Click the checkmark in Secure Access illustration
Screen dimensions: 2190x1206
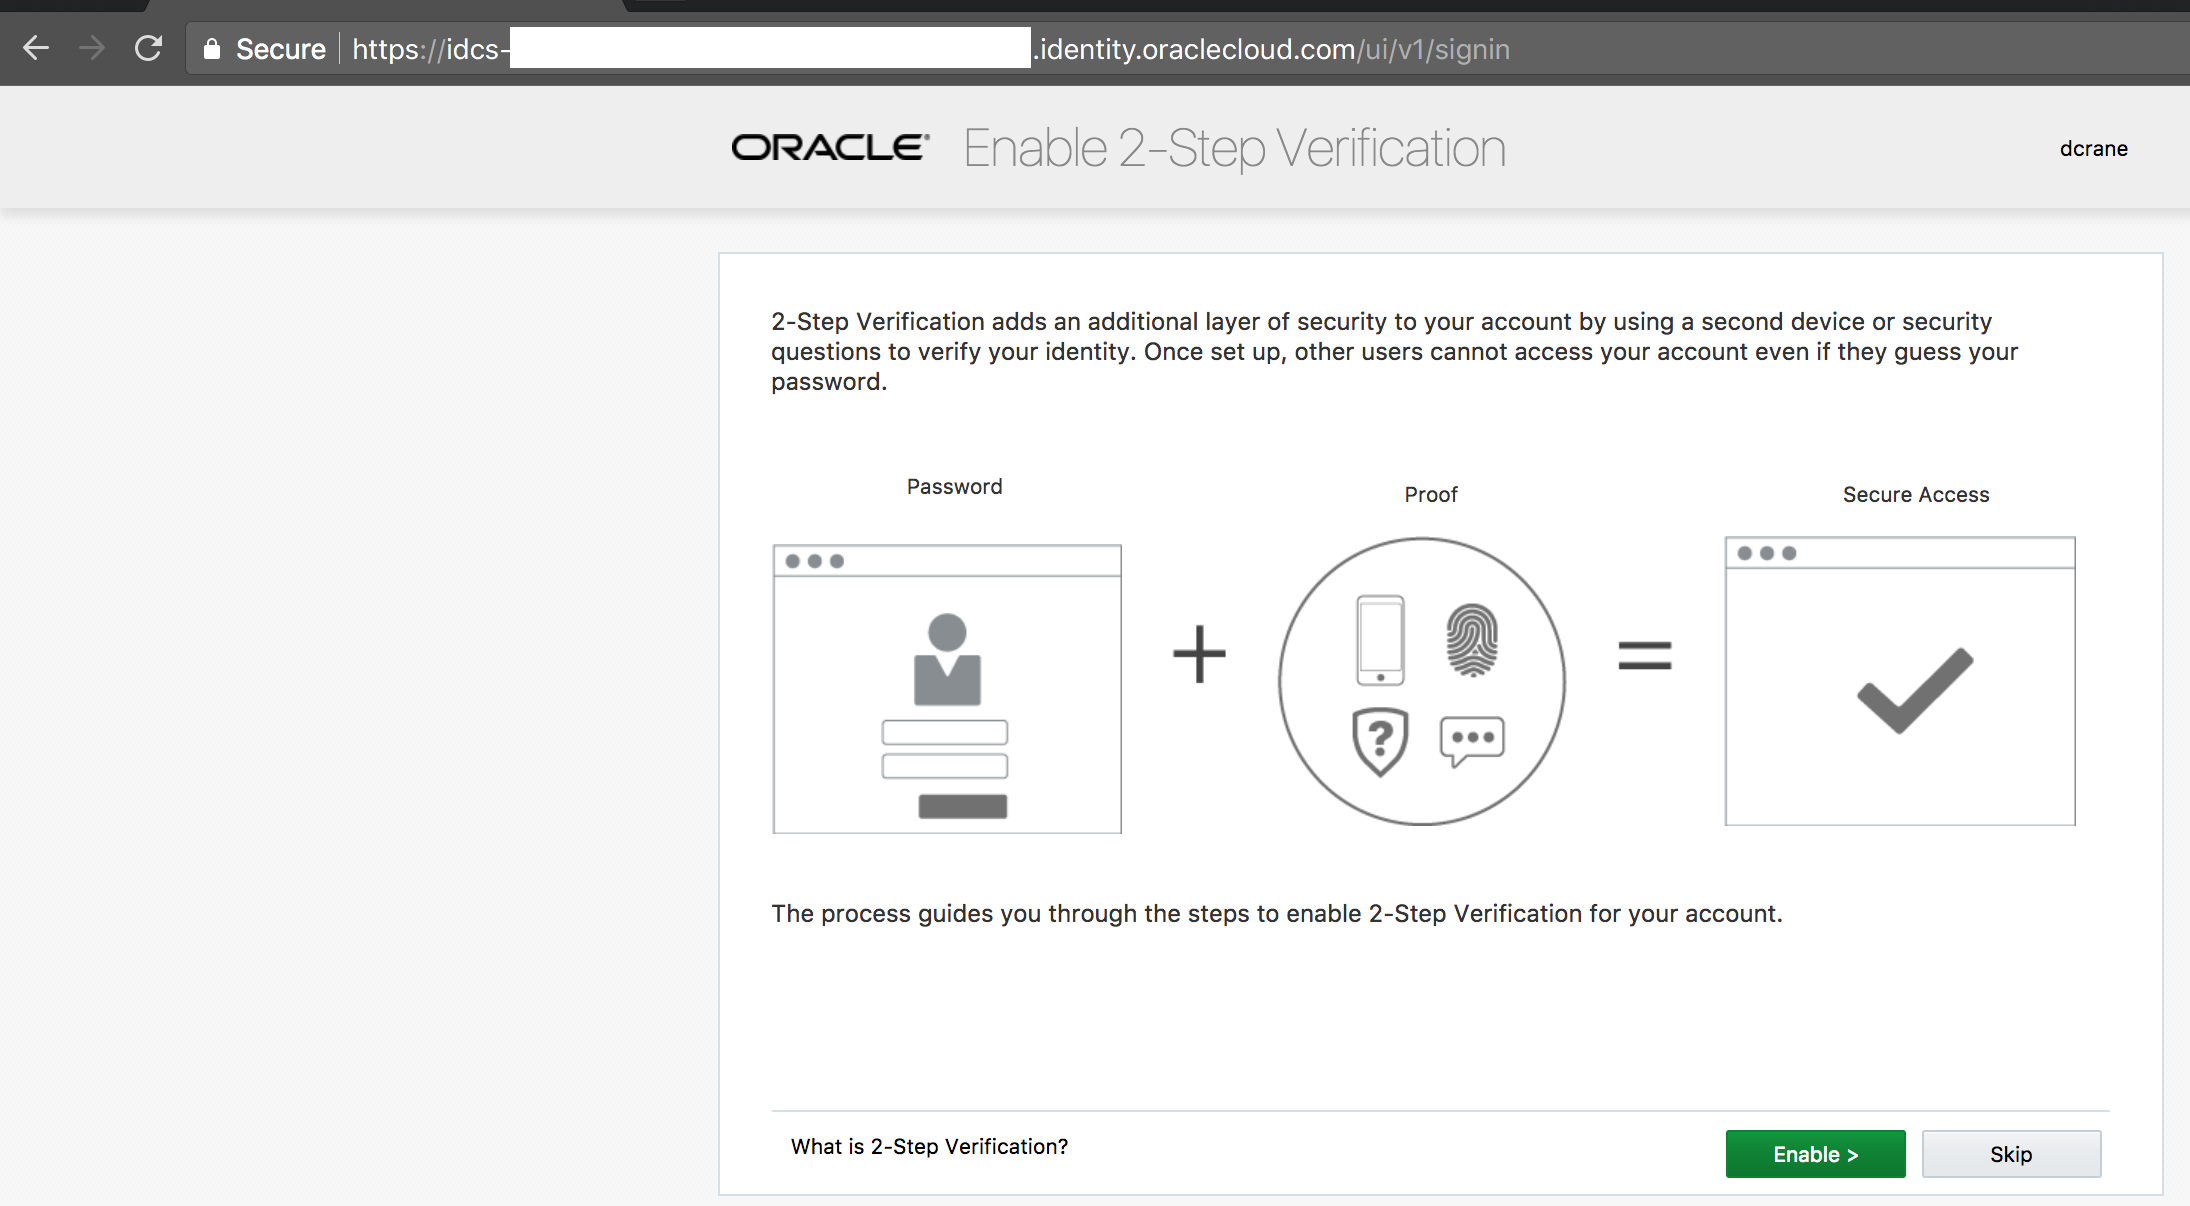coord(1915,691)
